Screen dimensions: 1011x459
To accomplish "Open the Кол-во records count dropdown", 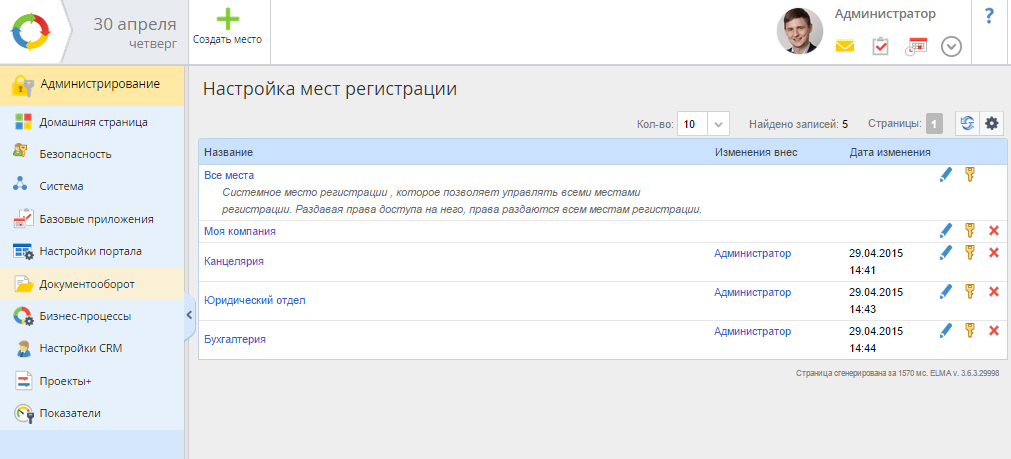I will tap(719, 124).
